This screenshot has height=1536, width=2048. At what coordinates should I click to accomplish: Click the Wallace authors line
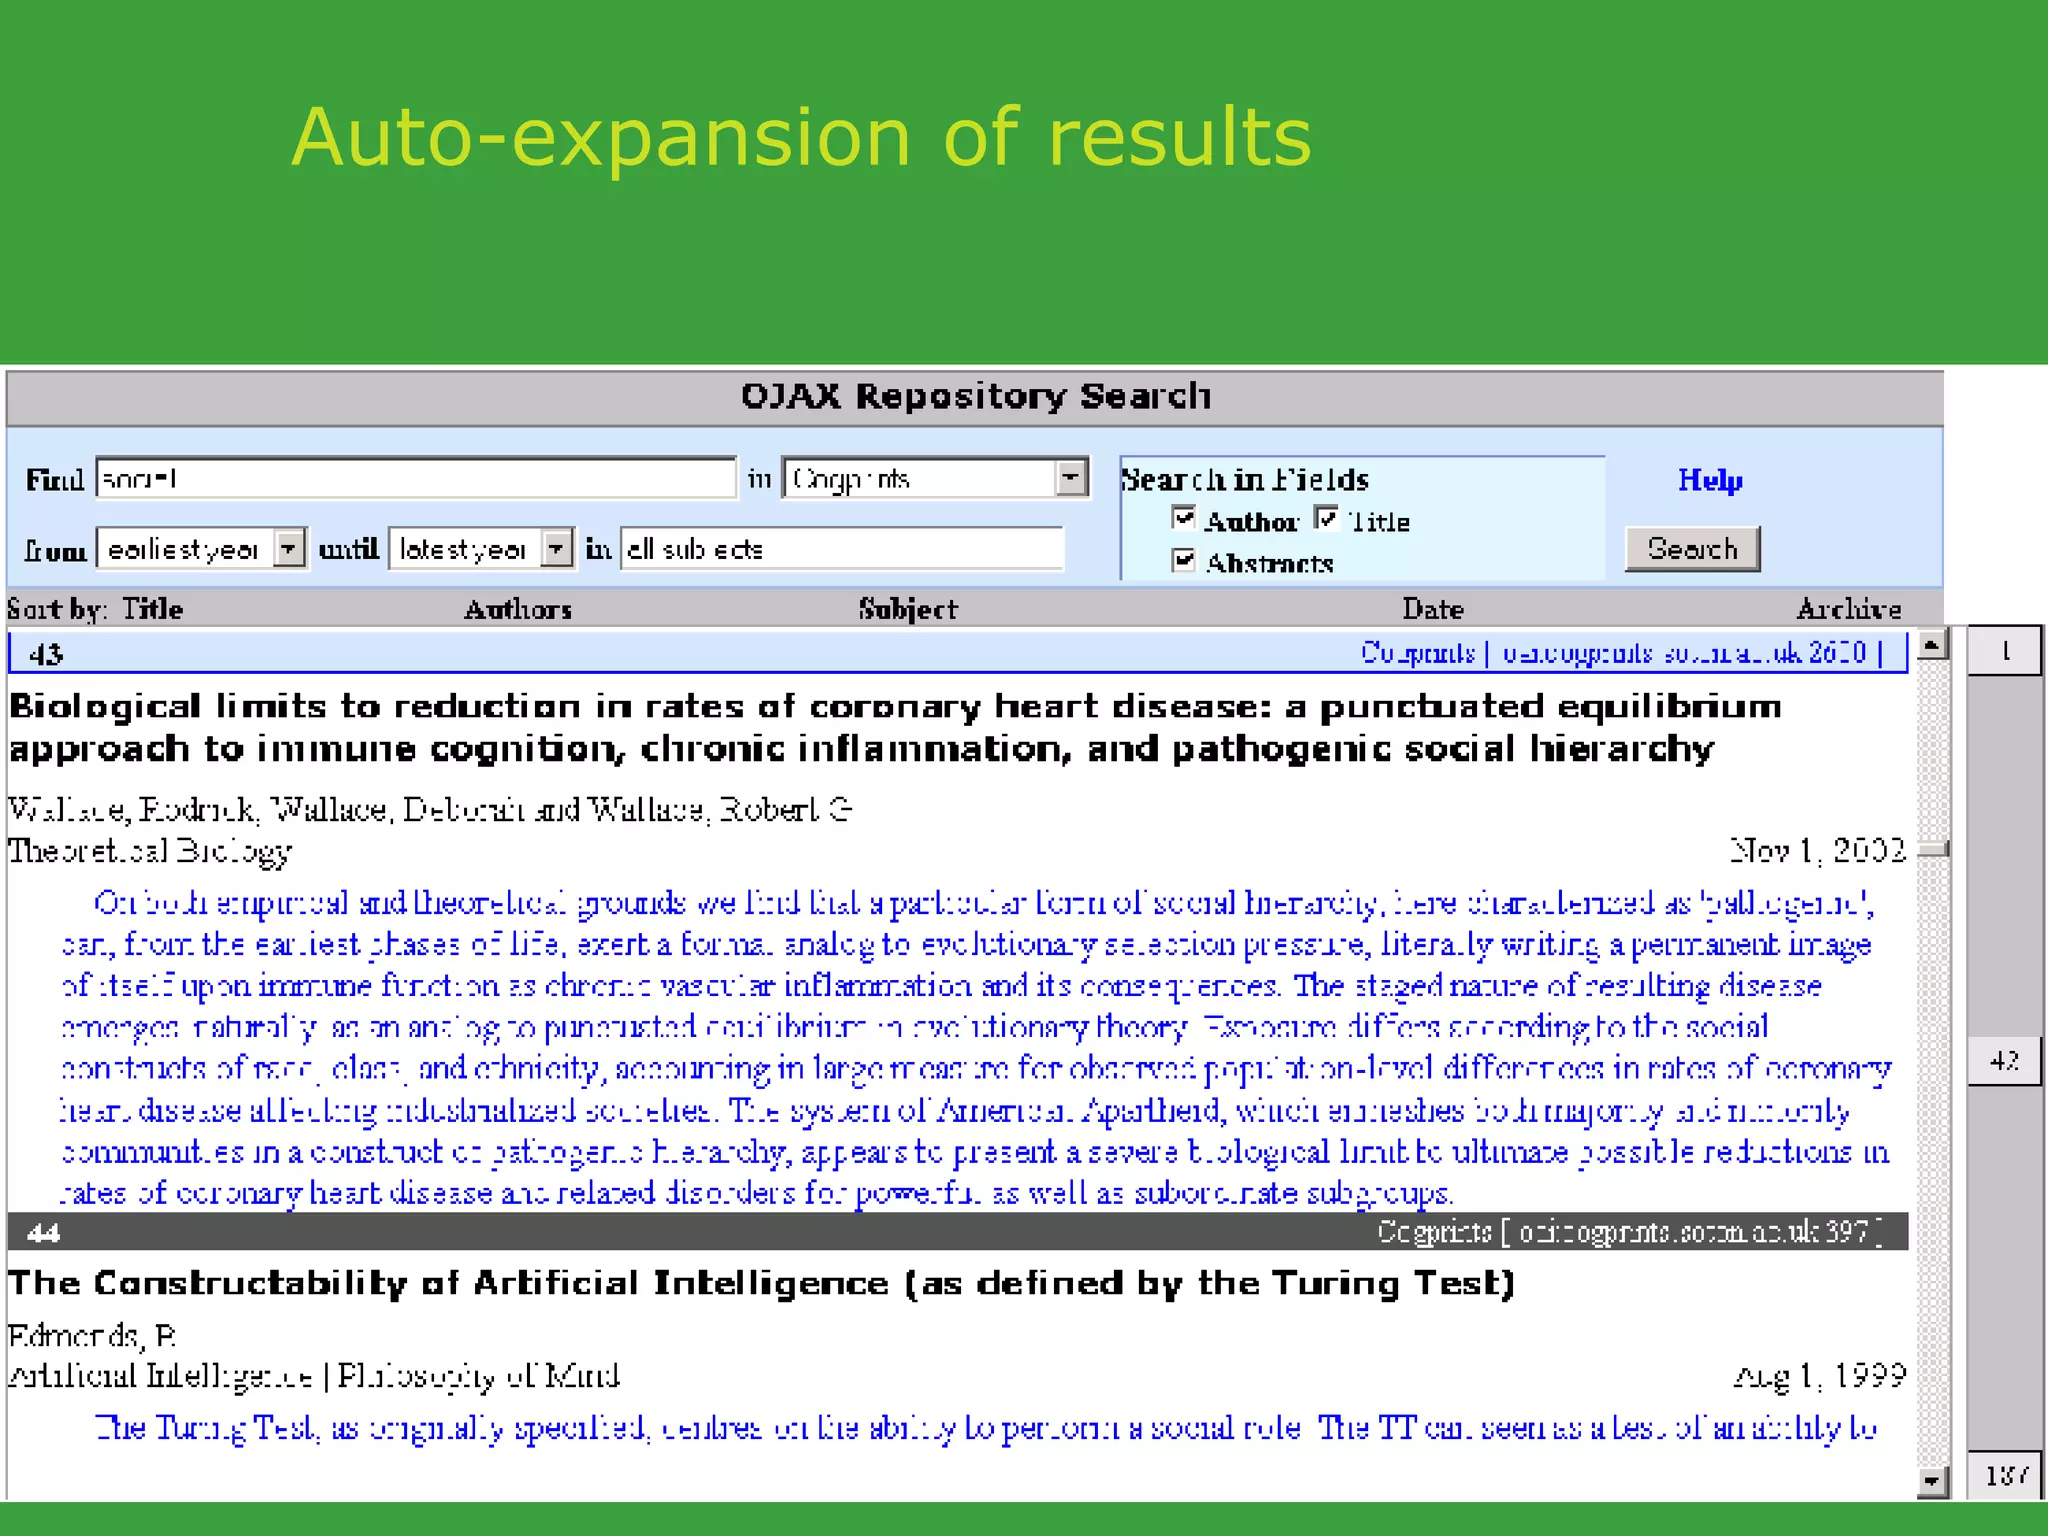430,808
